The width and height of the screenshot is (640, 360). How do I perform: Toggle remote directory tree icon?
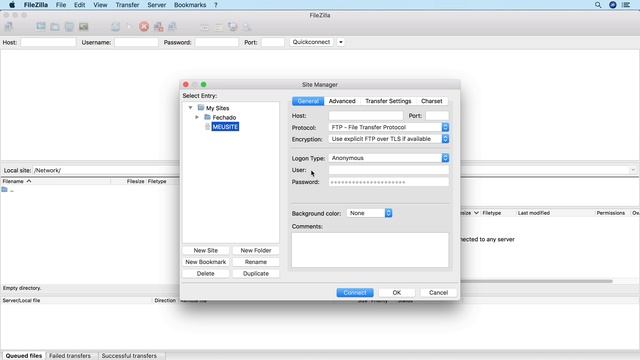[x=69, y=27]
